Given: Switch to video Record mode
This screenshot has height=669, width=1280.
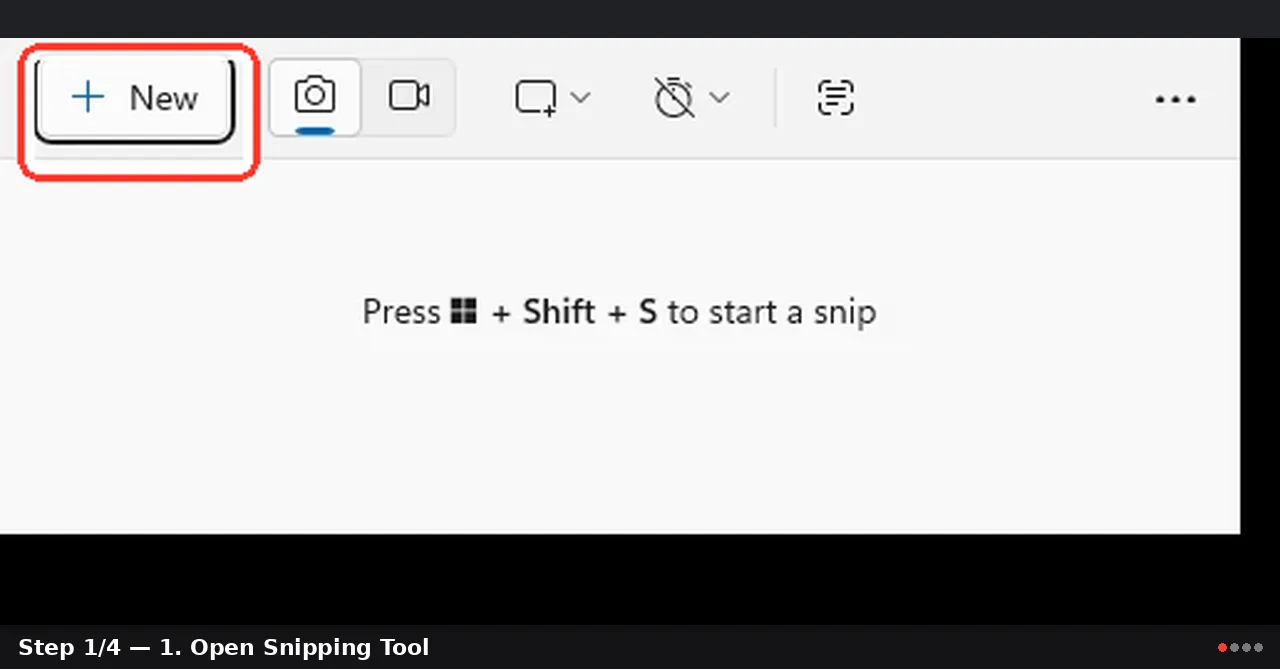Looking at the screenshot, I should pos(409,97).
